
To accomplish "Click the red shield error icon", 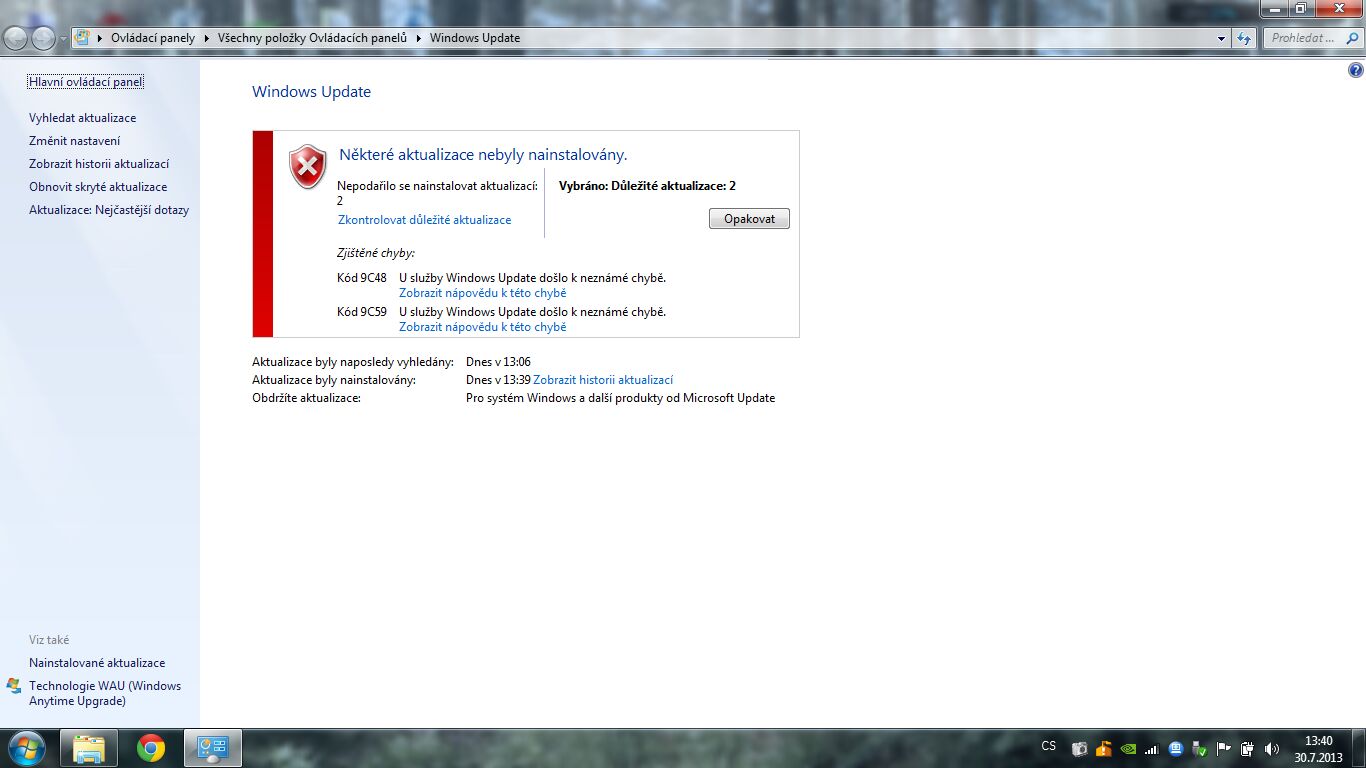I will (308, 167).
